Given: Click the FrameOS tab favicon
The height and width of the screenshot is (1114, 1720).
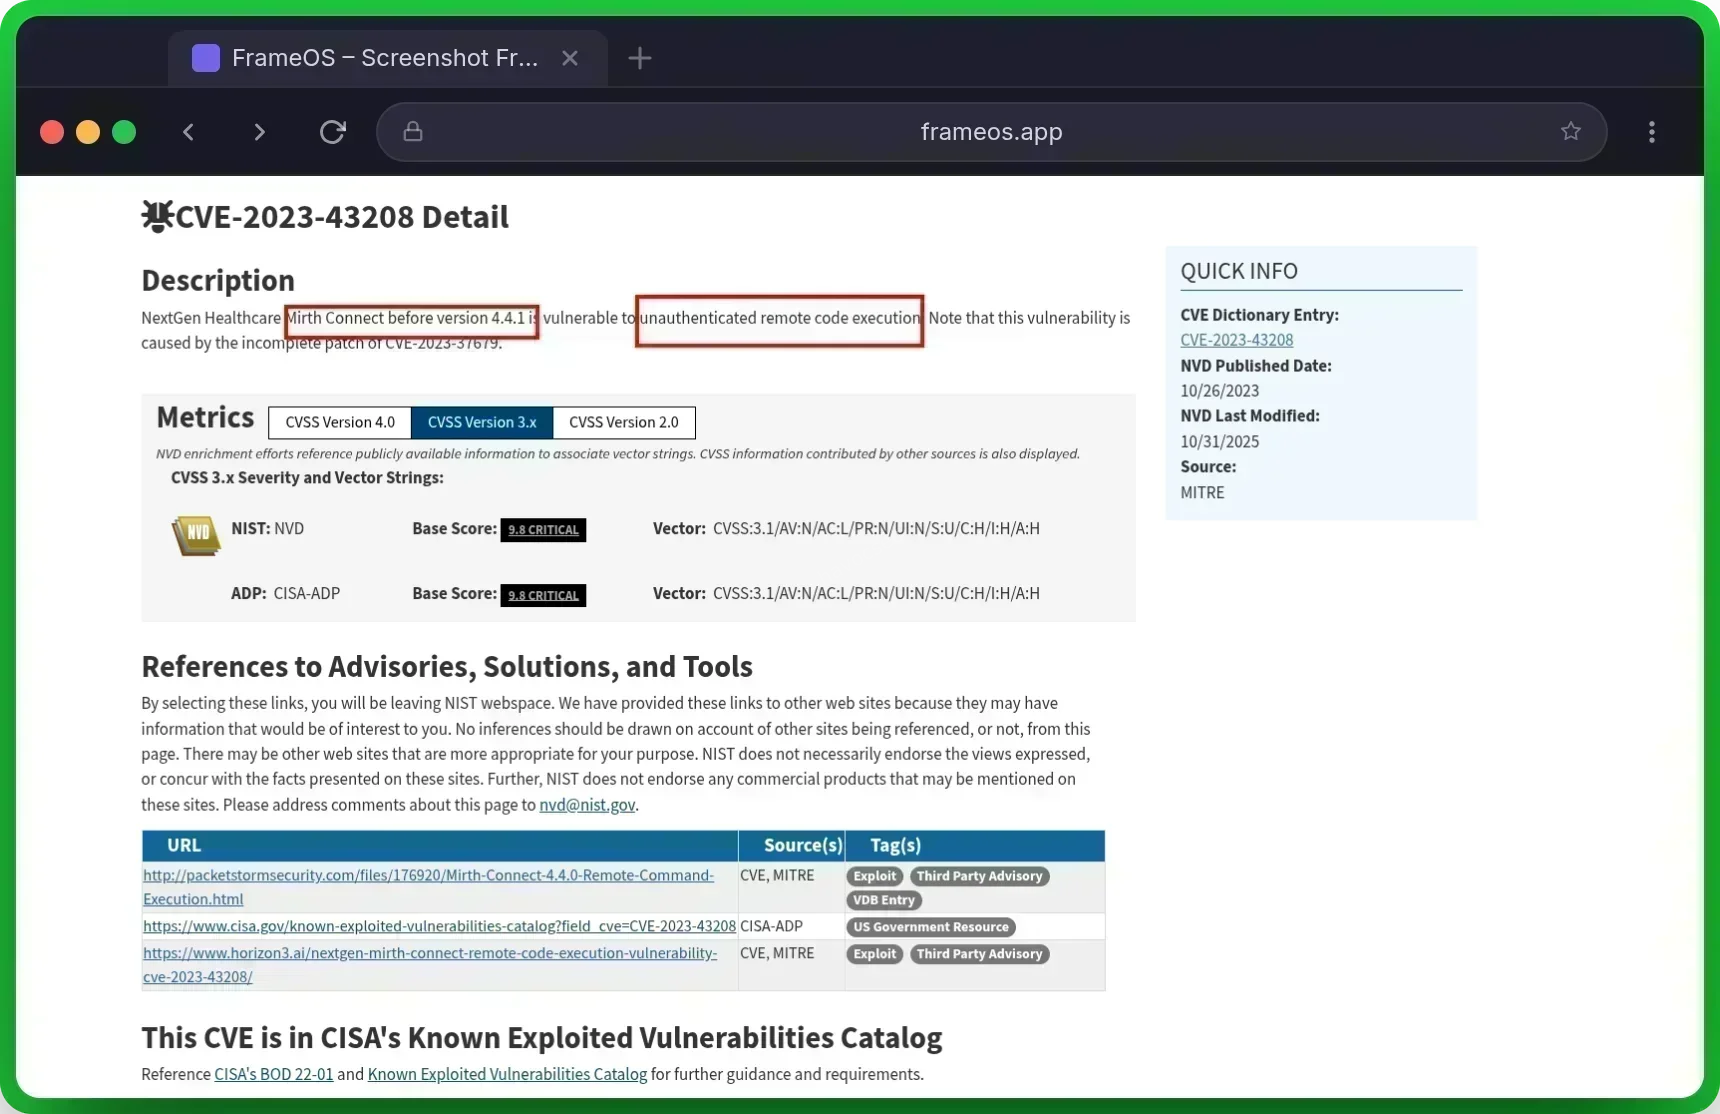Looking at the screenshot, I should (206, 58).
